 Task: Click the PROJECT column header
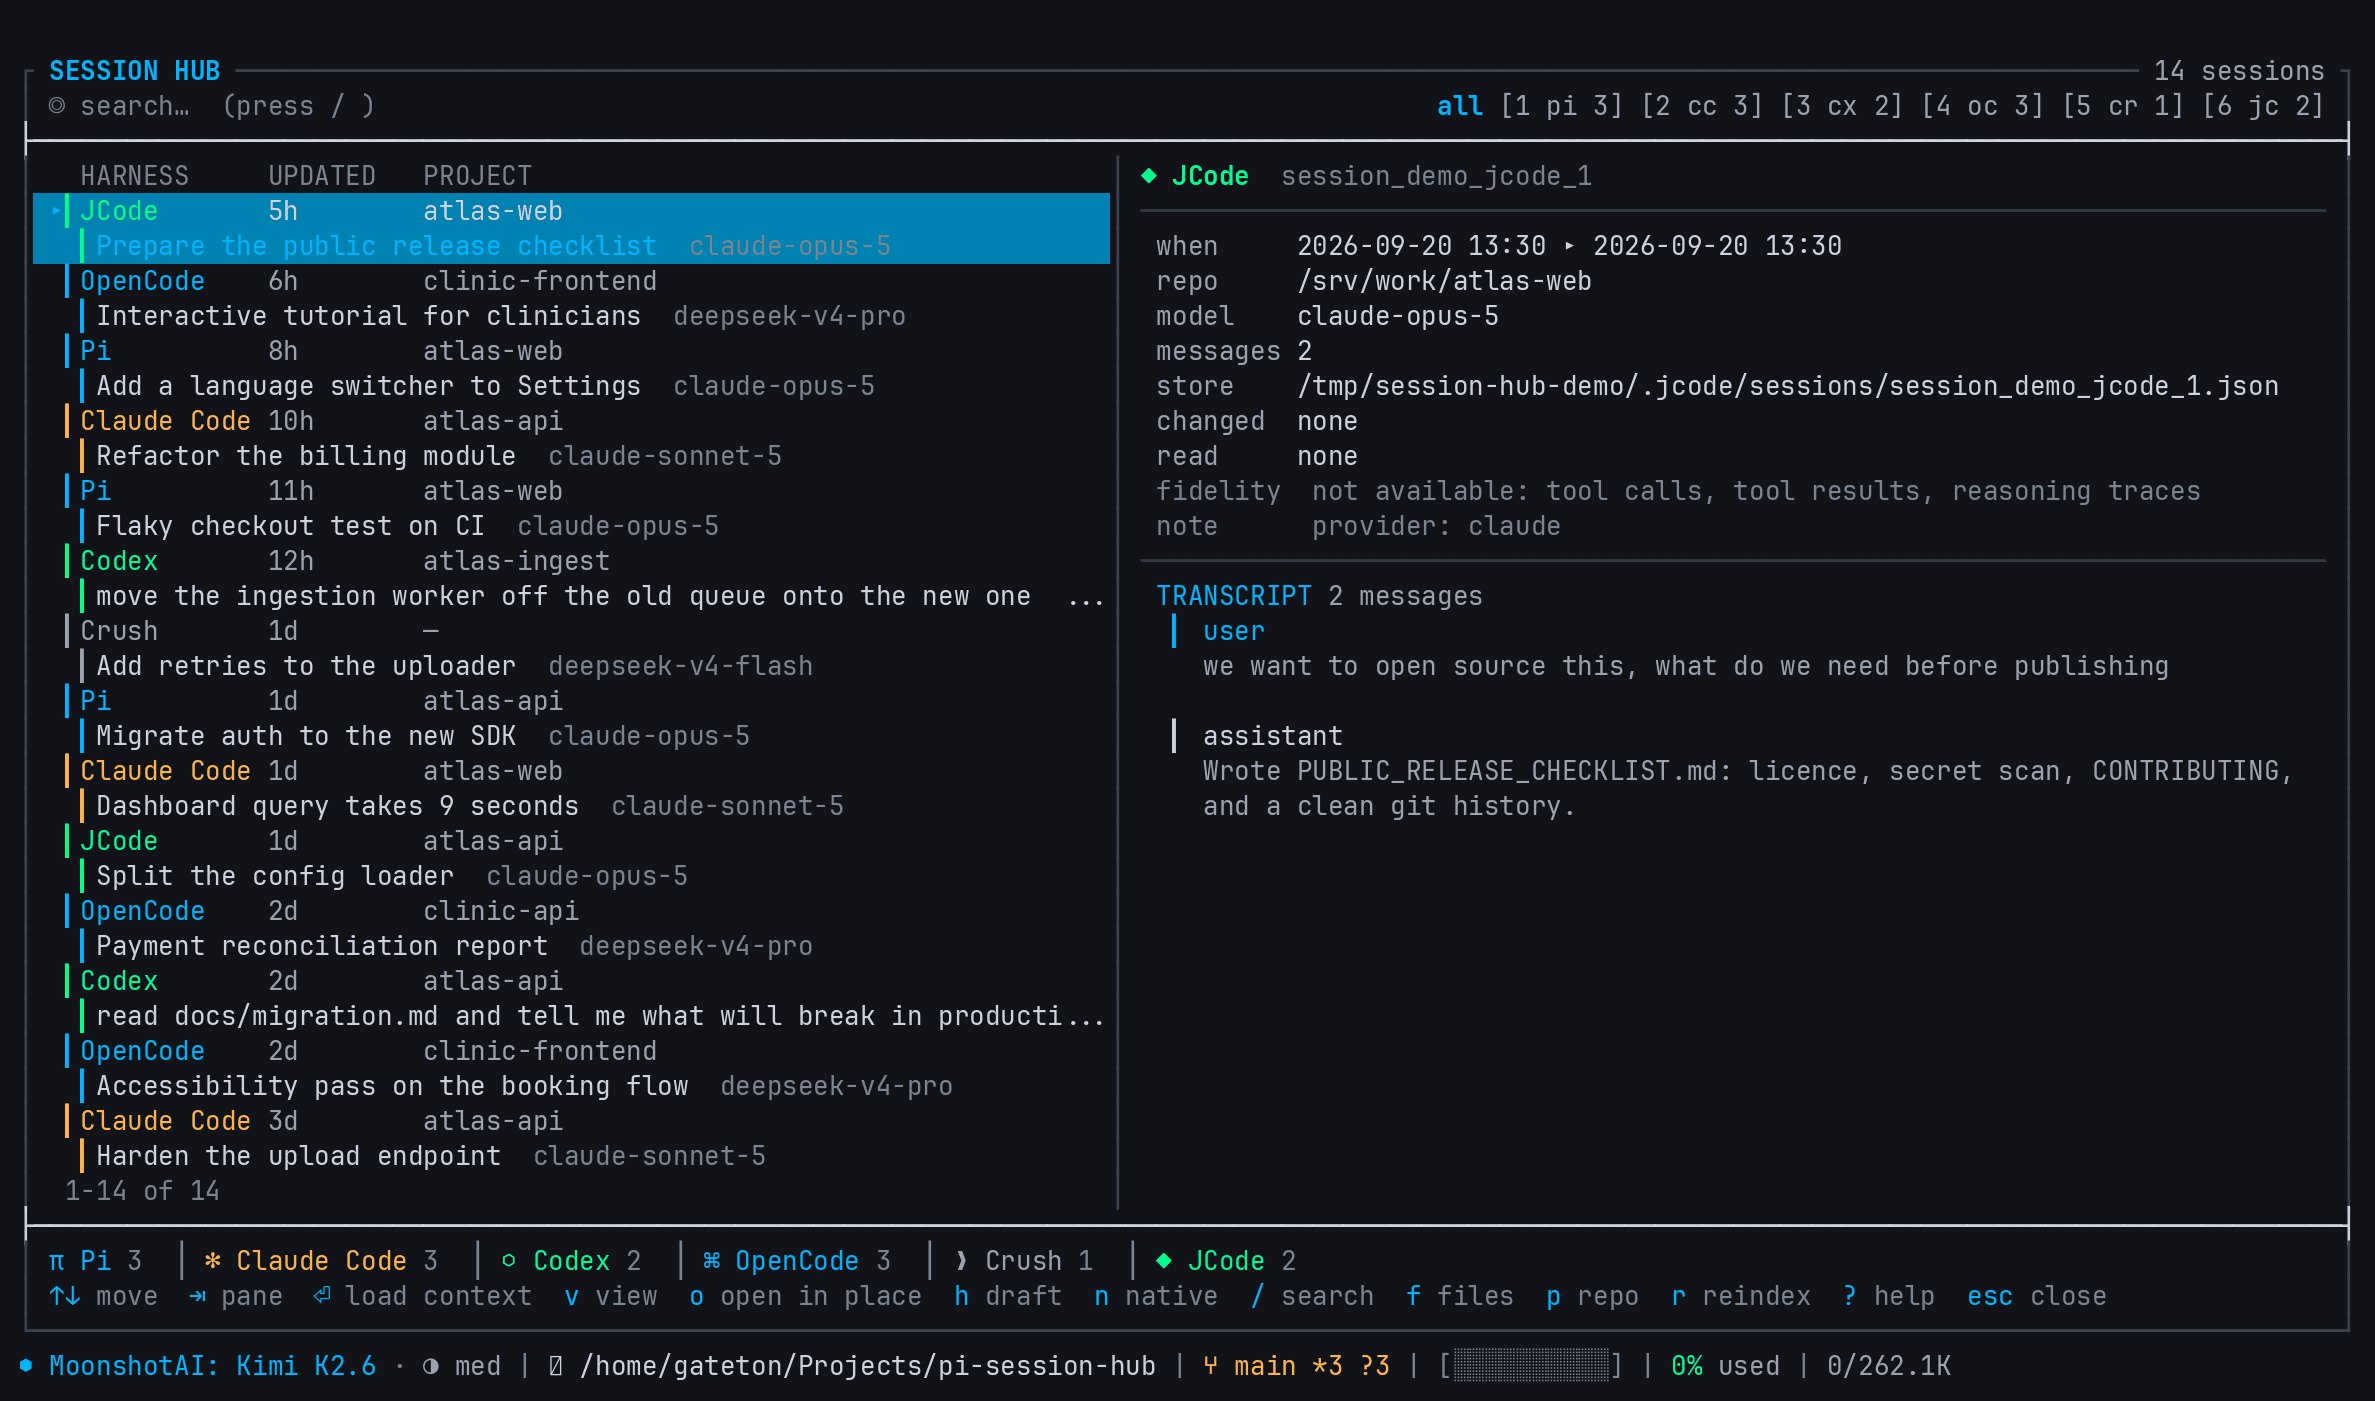[x=477, y=176]
